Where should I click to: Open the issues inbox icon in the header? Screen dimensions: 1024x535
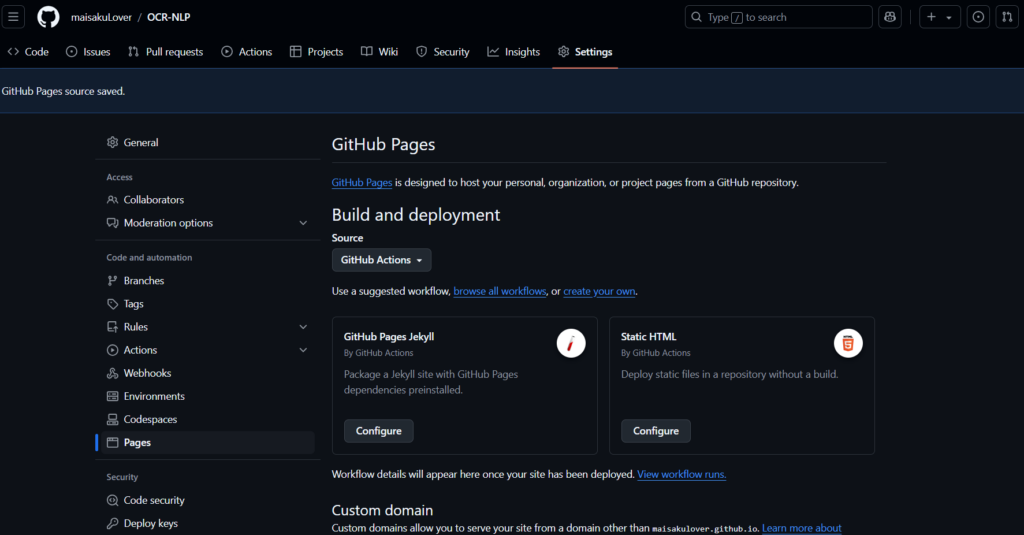pyautogui.click(x=978, y=17)
